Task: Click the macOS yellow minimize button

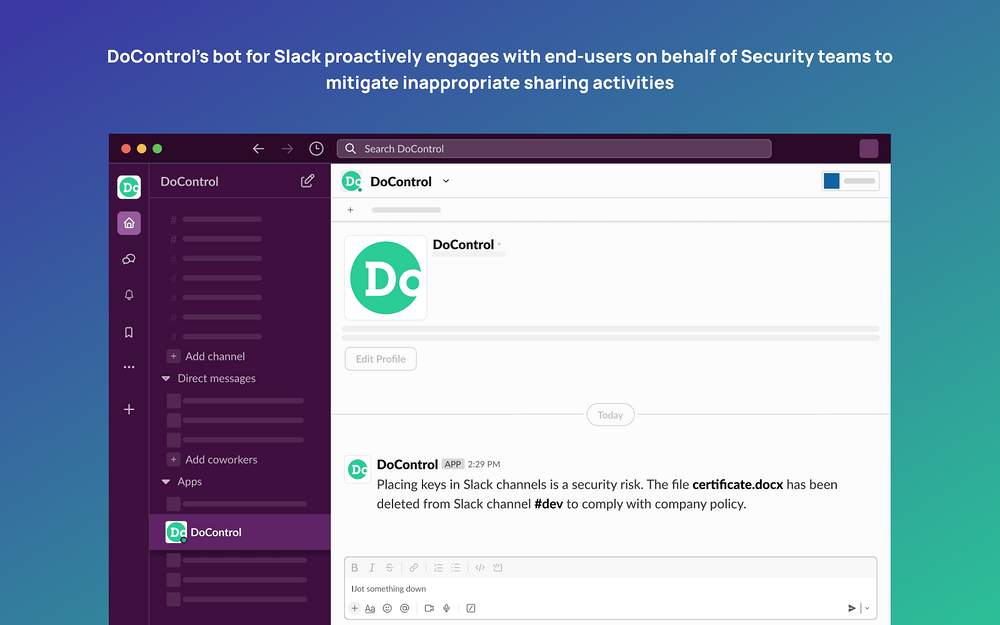Action: pyautogui.click(x=142, y=149)
